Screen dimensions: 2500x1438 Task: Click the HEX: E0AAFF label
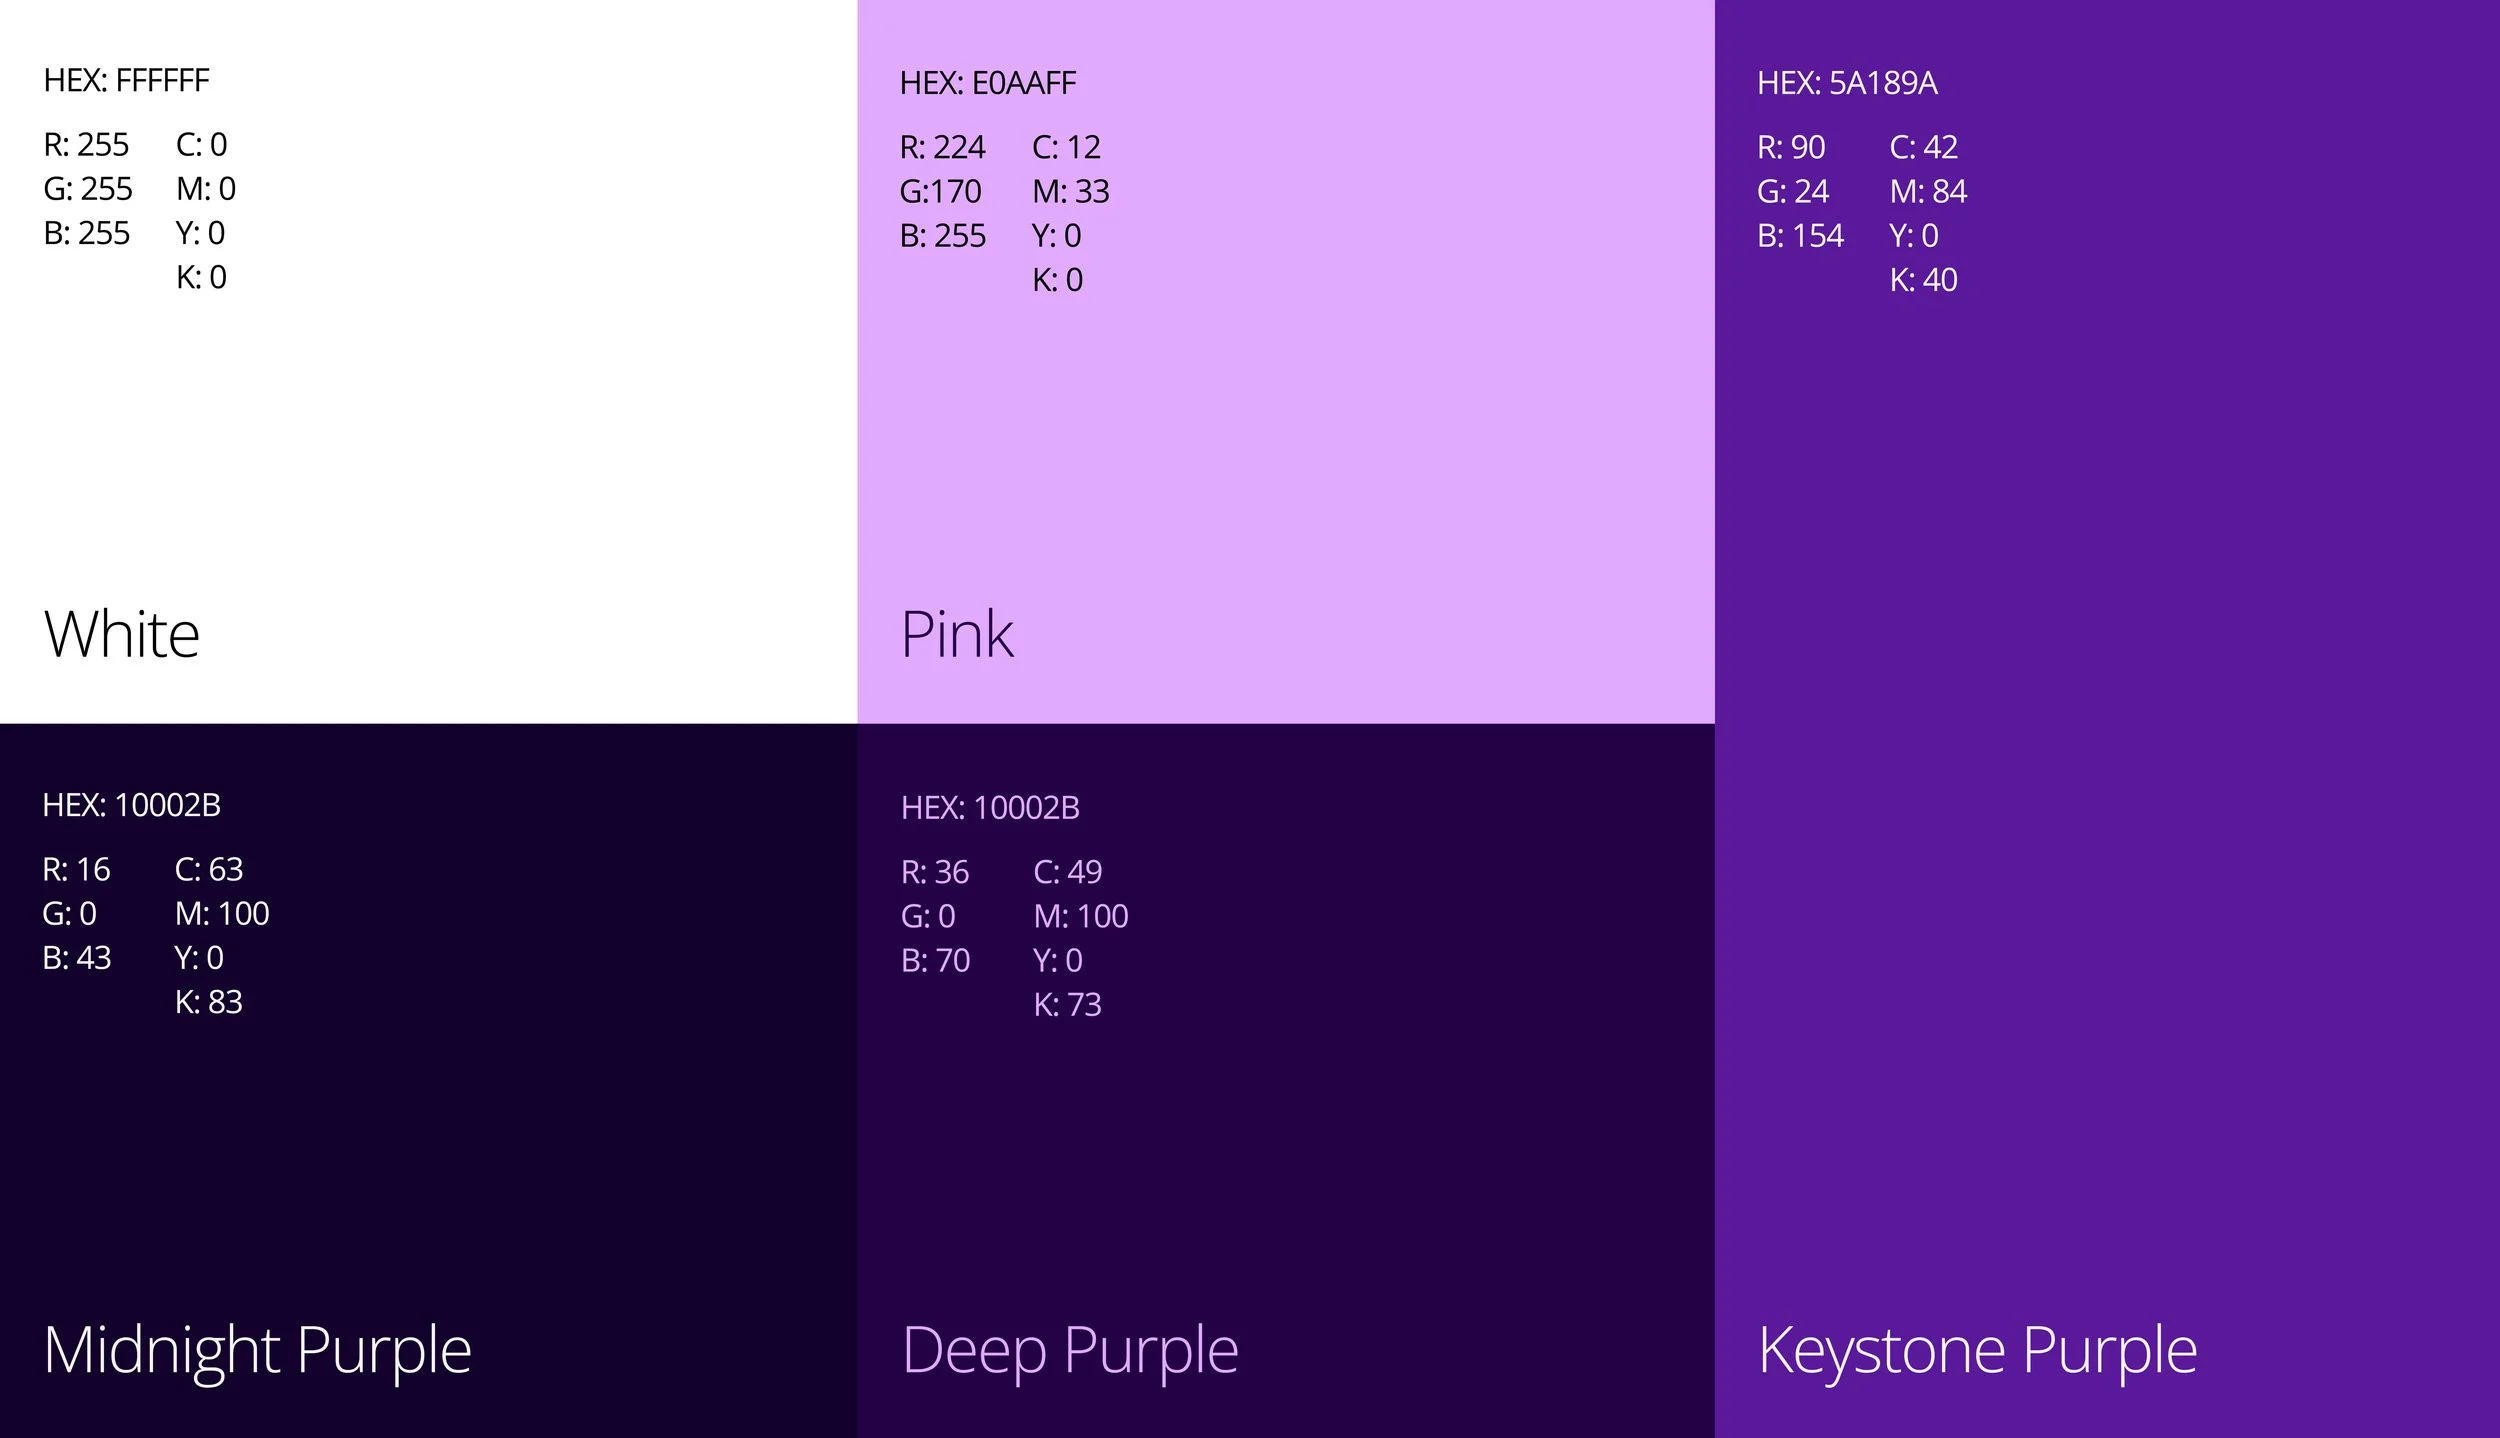point(987,83)
